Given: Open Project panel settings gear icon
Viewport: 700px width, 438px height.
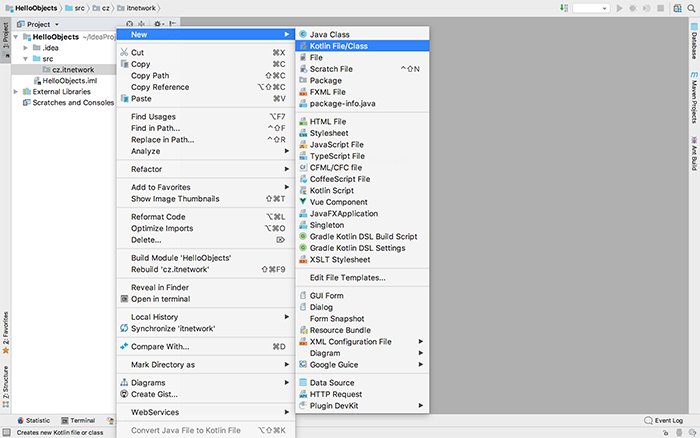Looking at the screenshot, I should coord(158,23).
